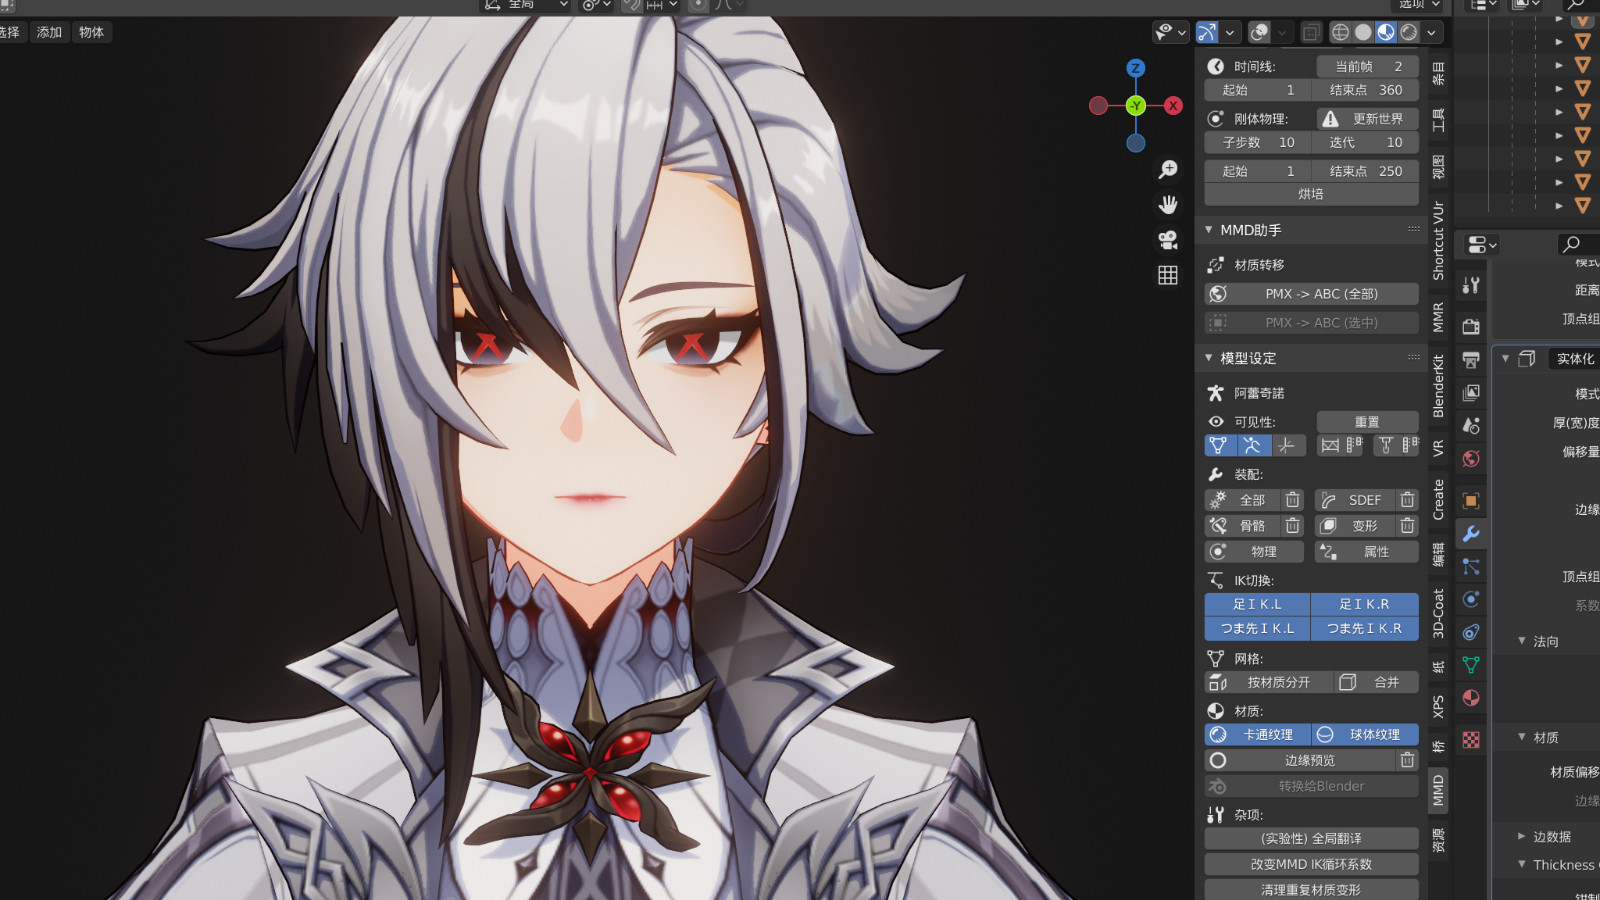Click the trash icon next to SDEF
1600x900 pixels.
1407,500
